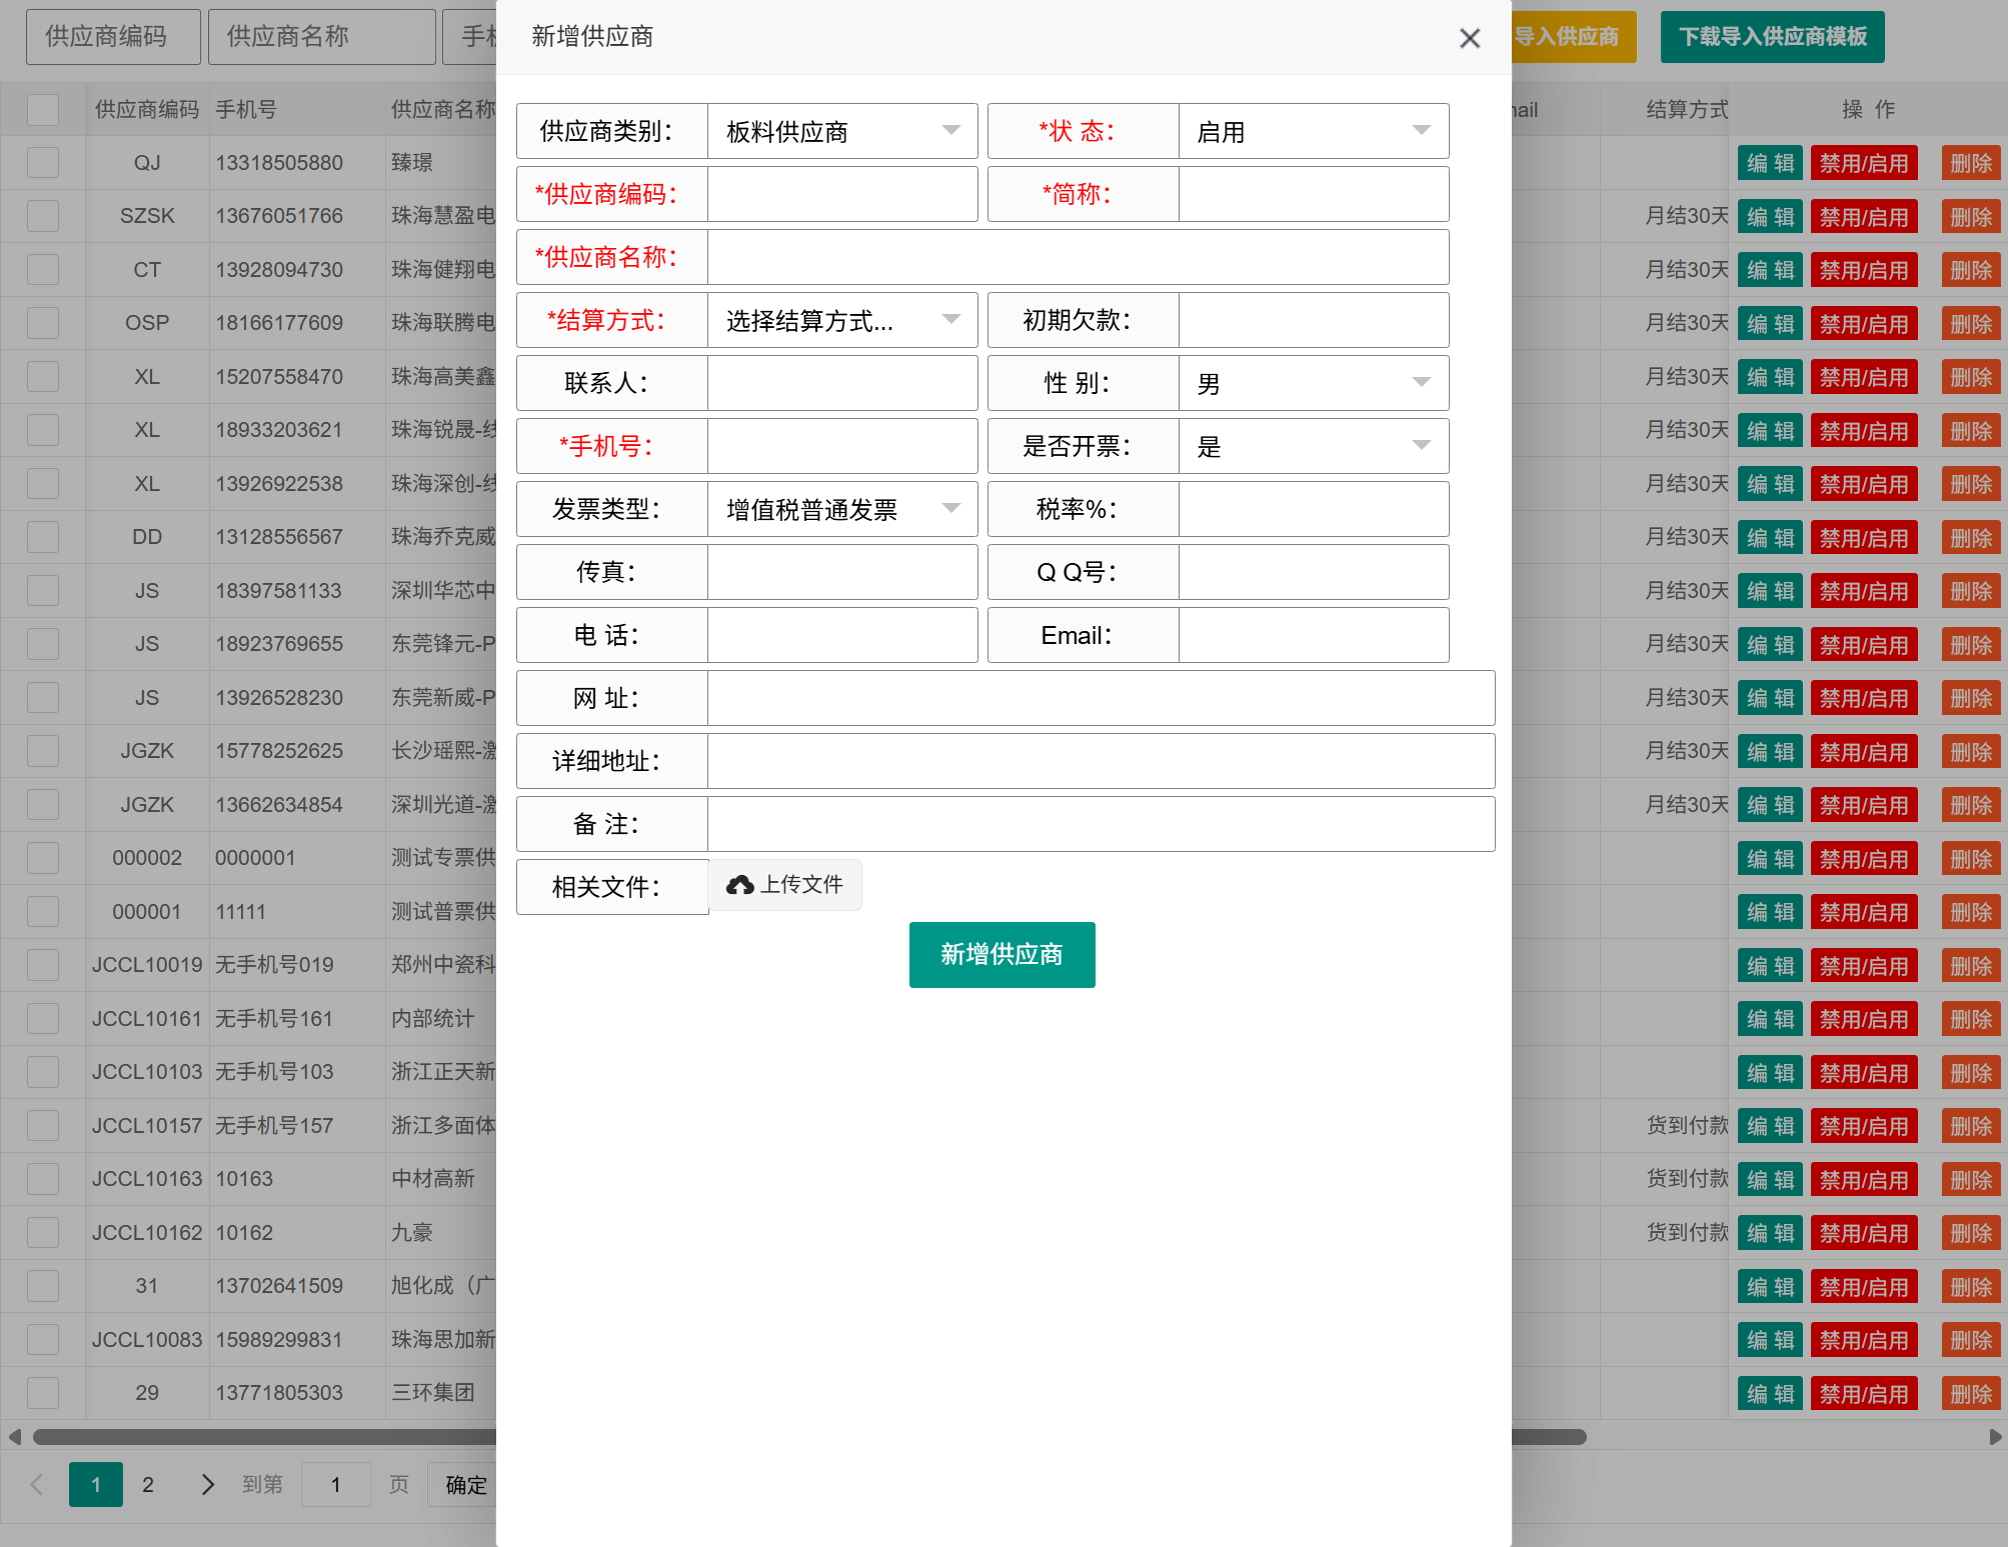Open the 结算方式 selection dropdown
The height and width of the screenshot is (1547, 2008).
pyautogui.click(x=842, y=320)
